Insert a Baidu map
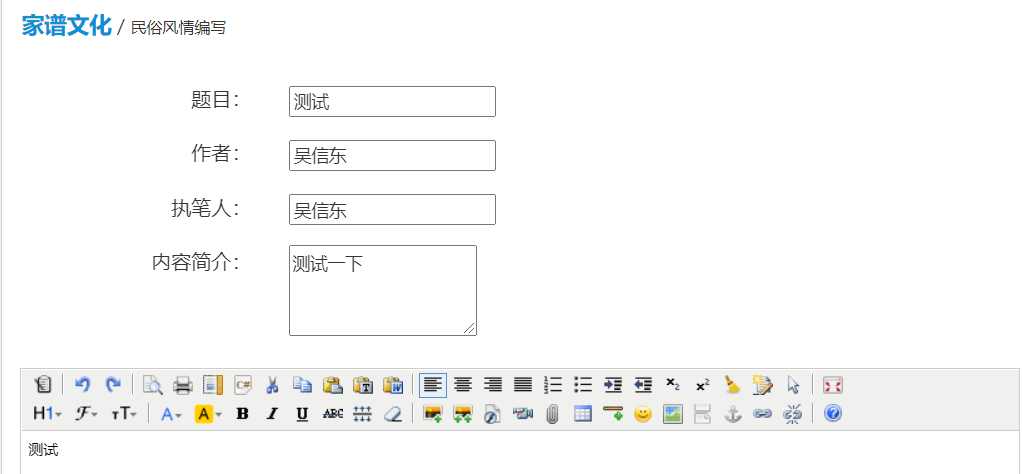 pos(673,413)
